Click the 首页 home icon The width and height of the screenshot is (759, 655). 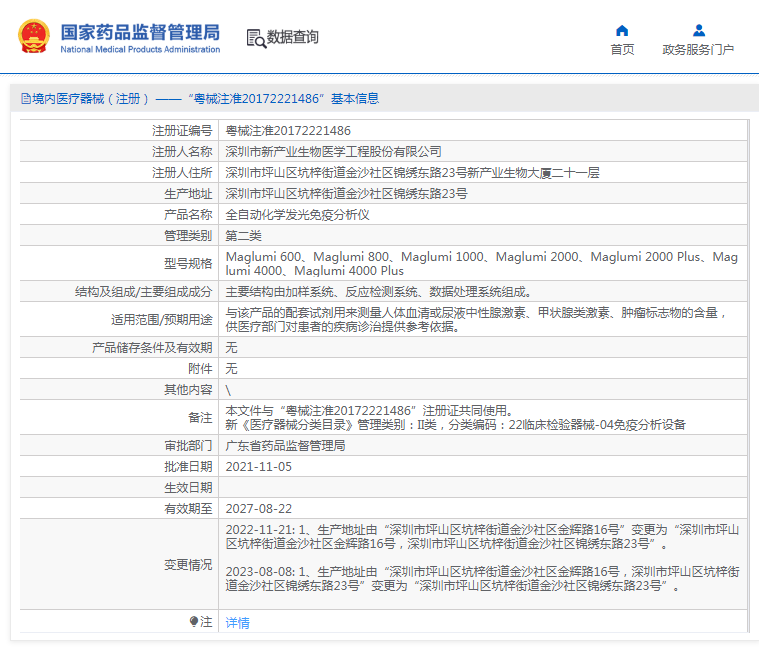pyautogui.click(x=622, y=31)
